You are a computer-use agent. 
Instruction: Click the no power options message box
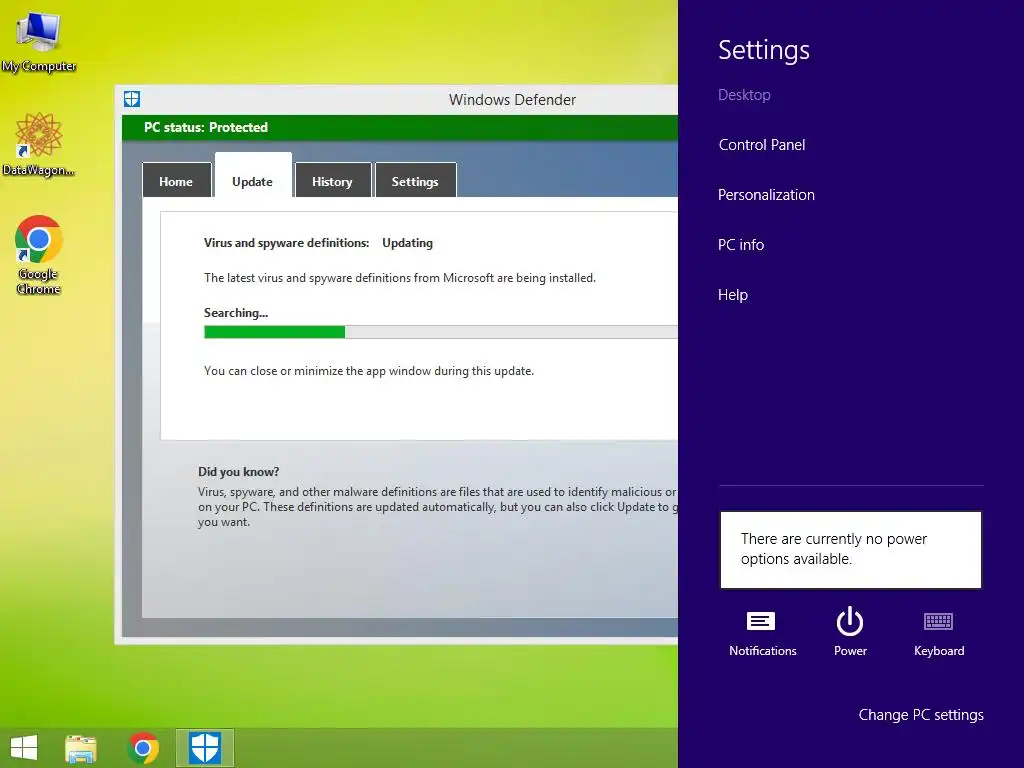(x=850, y=550)
